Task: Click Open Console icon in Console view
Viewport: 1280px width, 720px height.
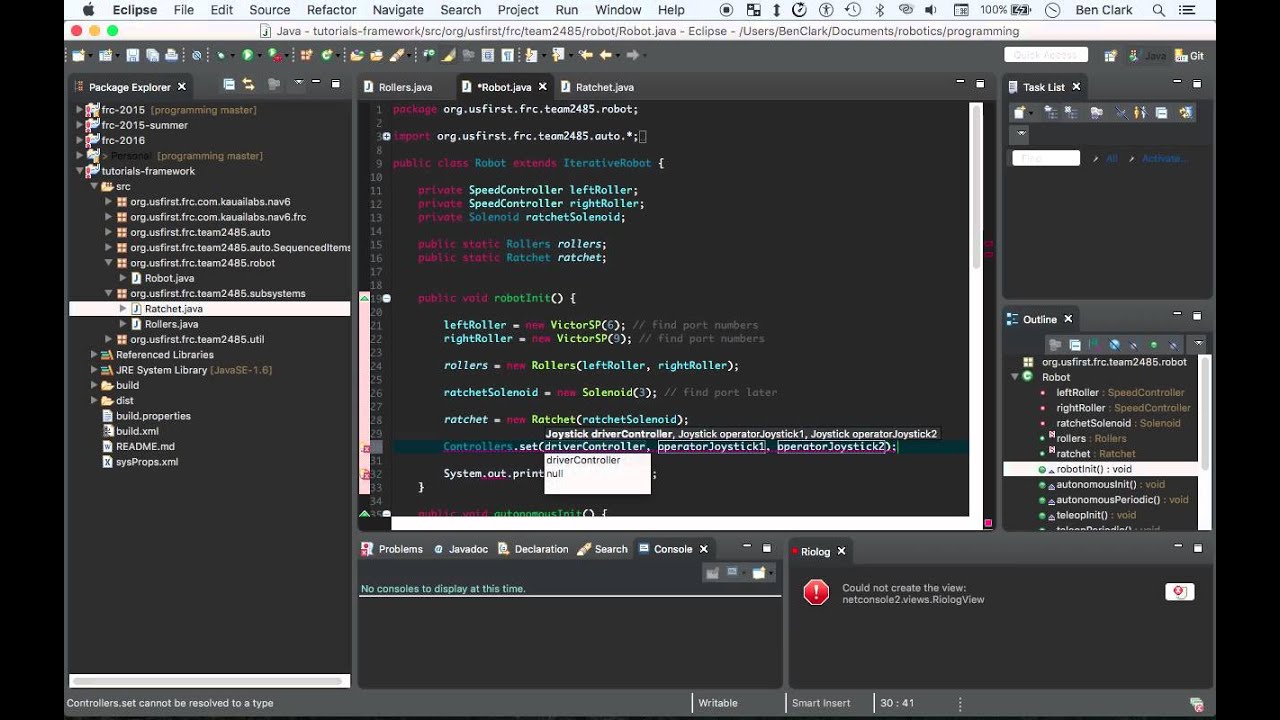Action: pyautogui.click(x=759, y=573)
